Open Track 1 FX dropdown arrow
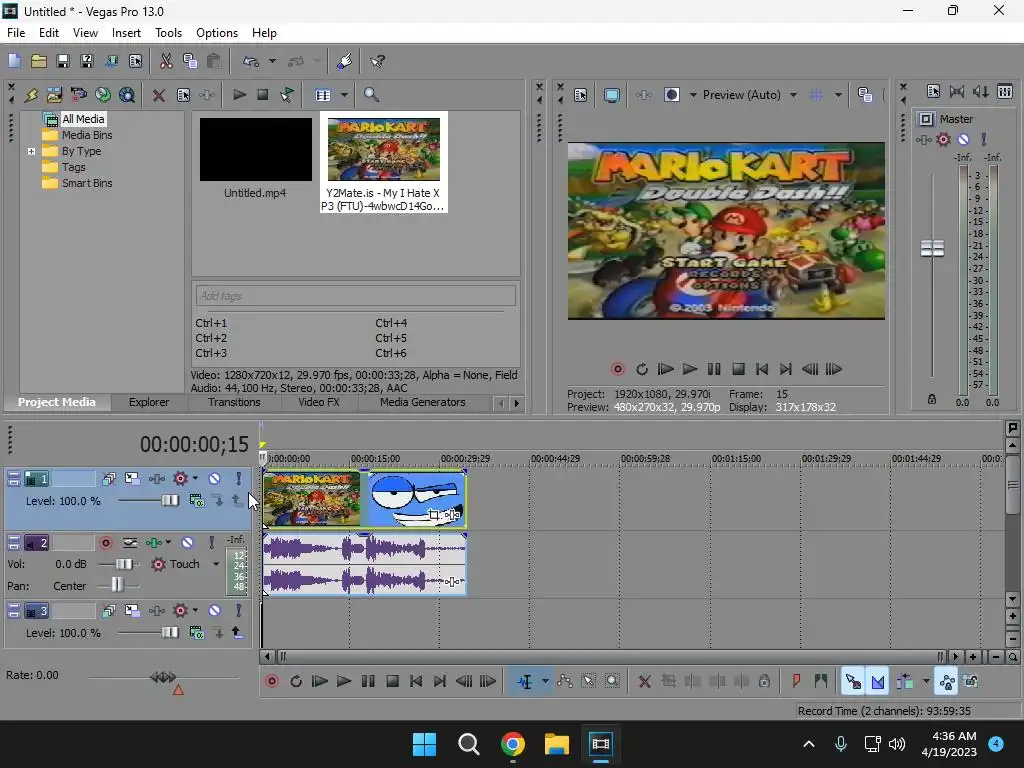 pyautogui.click(x=195, y=479)
